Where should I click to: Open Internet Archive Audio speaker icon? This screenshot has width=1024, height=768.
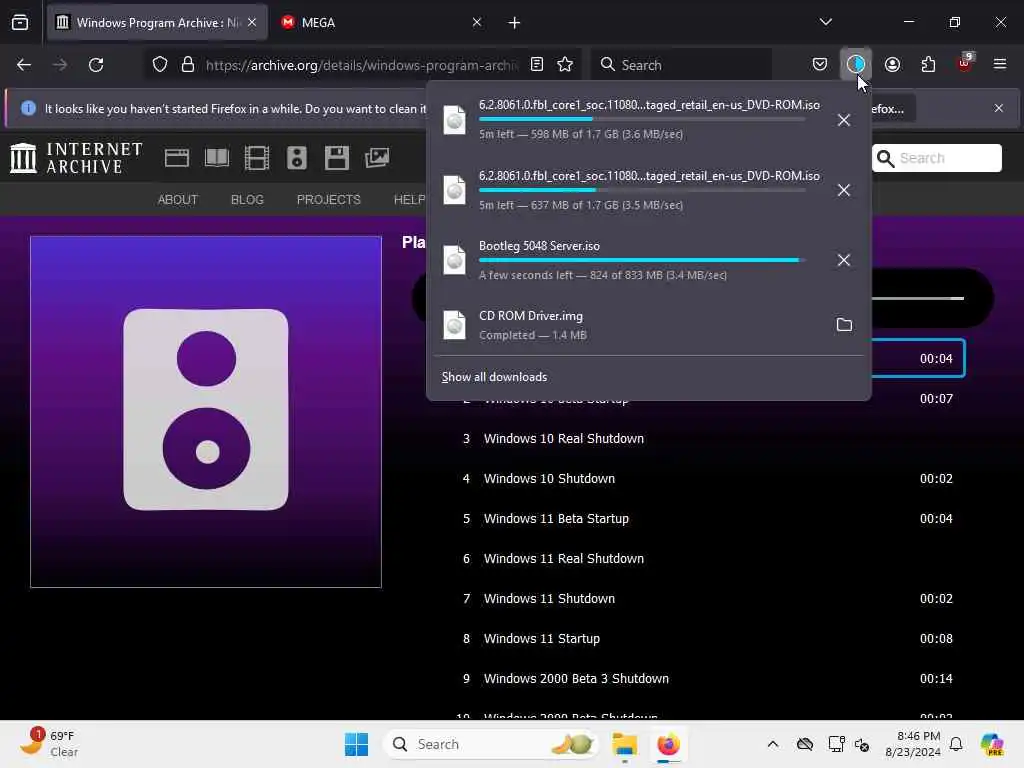[296, 158]
